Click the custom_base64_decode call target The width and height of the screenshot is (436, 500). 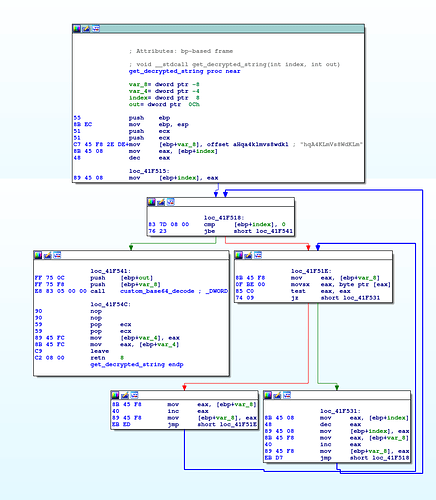click(x=157, y=291)
